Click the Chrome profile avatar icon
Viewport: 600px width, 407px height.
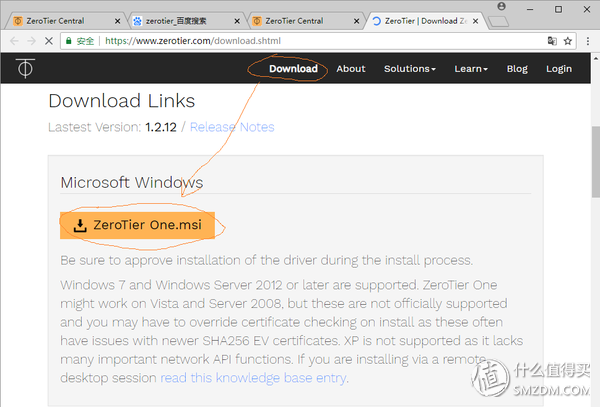(501, 6)
